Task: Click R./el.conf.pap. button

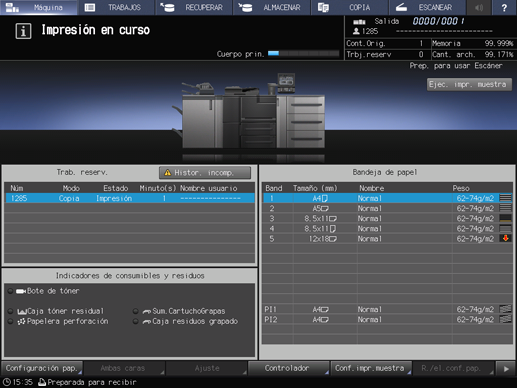Action: click(x=453, y=368)
